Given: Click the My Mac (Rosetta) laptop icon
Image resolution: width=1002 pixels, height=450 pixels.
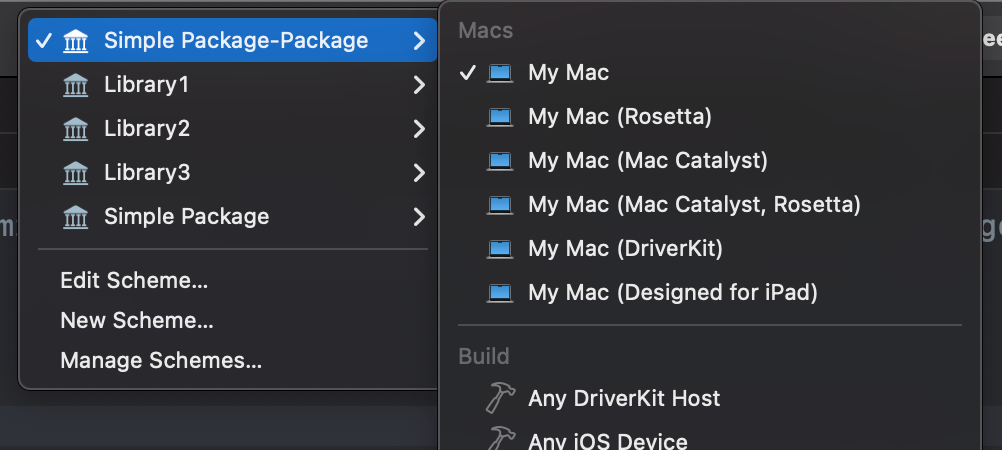Looking at the screenshot, I should pos(499,117).
